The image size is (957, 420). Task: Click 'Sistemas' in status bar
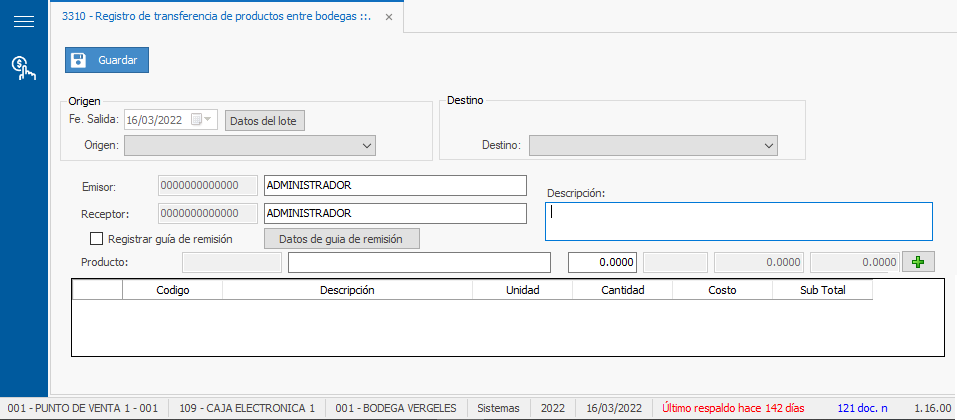click(x=499, y=408)
